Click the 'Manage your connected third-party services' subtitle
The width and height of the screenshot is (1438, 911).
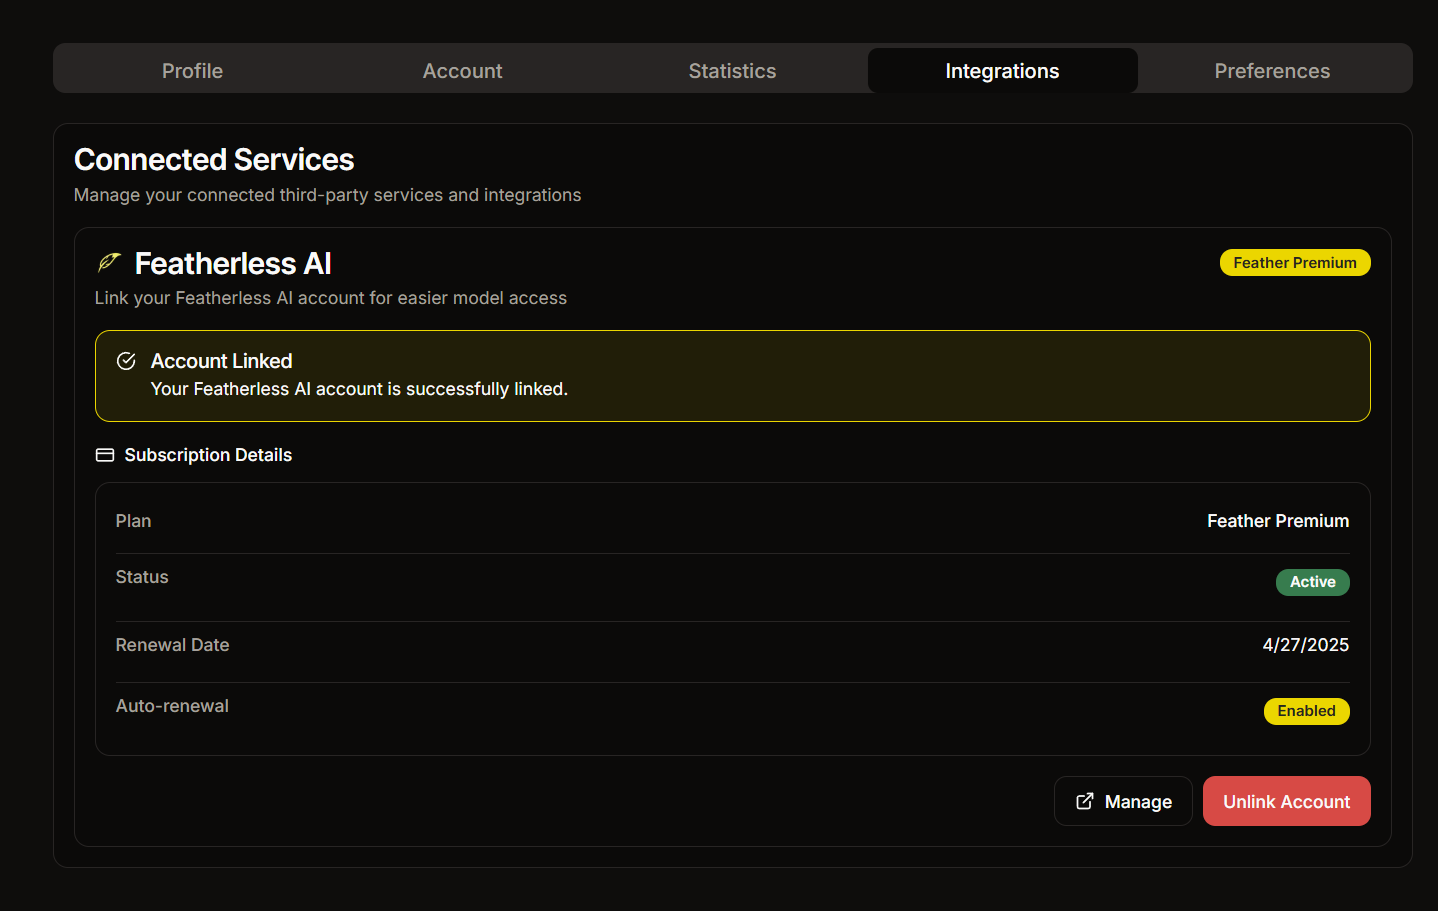tap(327, 195)
